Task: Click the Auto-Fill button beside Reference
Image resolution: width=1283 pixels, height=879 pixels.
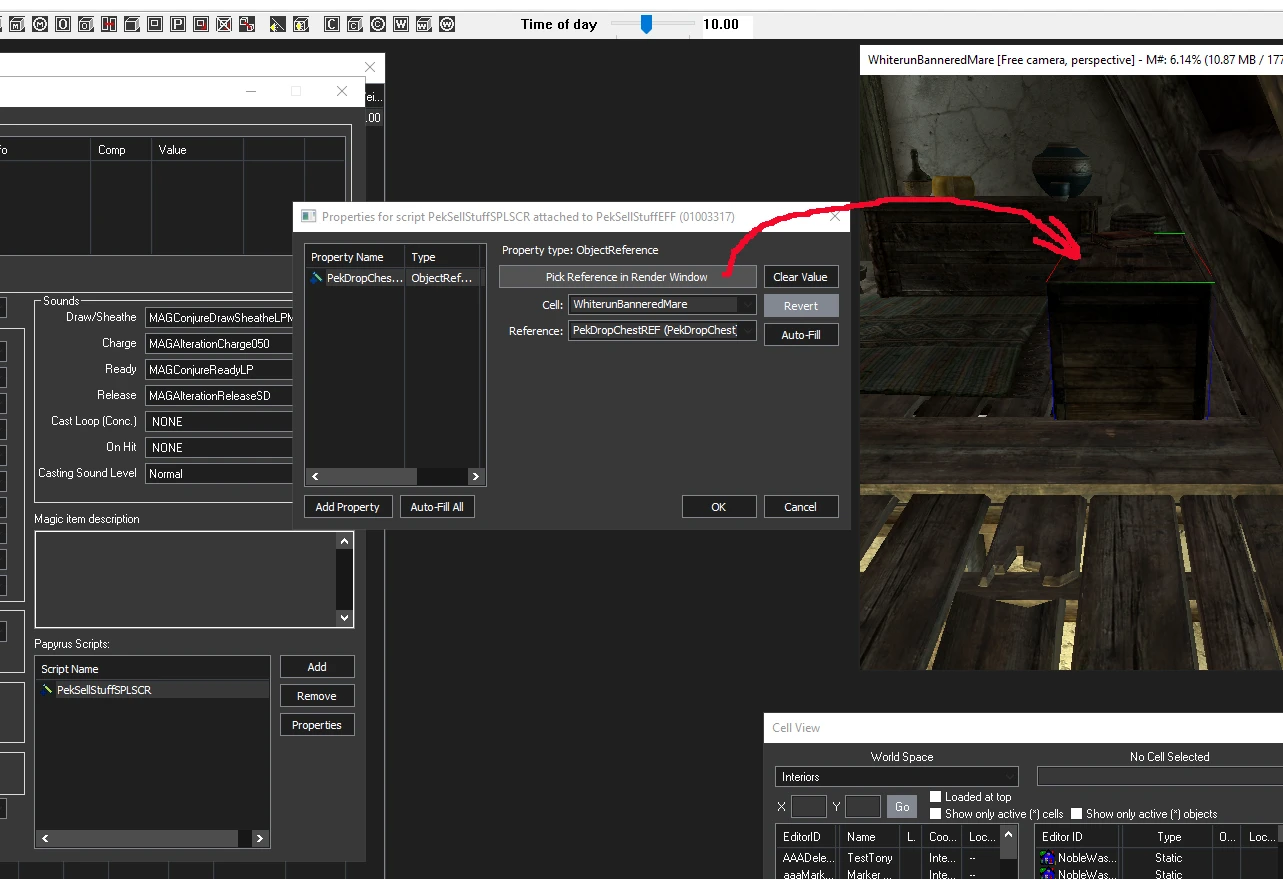Action: coord(801,335)
